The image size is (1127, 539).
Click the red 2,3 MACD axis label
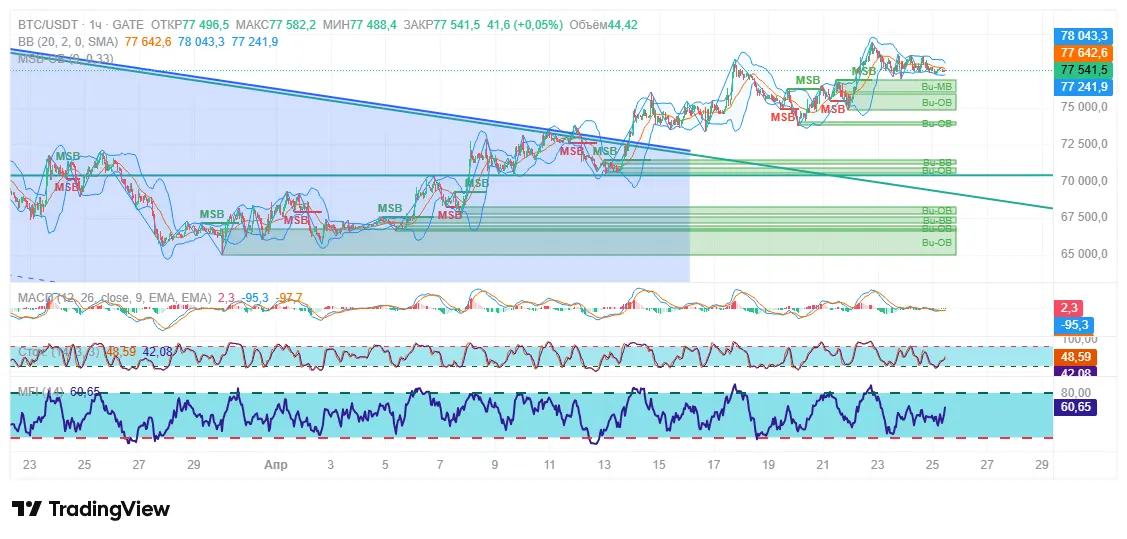[1069, 308]
